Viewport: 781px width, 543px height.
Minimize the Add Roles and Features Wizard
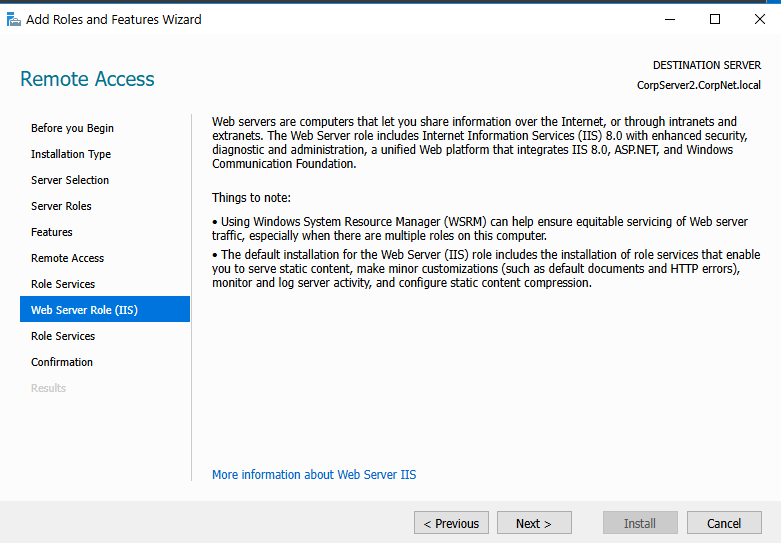pos(668,19)
